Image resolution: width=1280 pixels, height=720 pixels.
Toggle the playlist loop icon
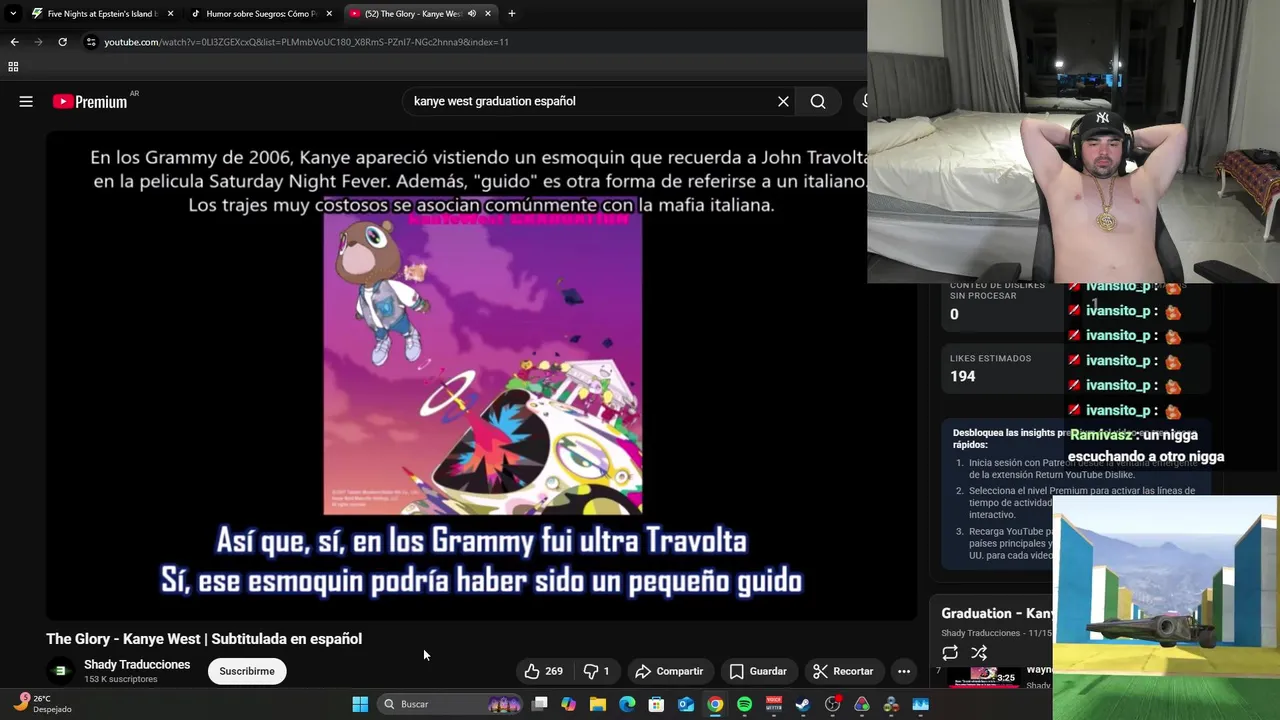(950, 653)
